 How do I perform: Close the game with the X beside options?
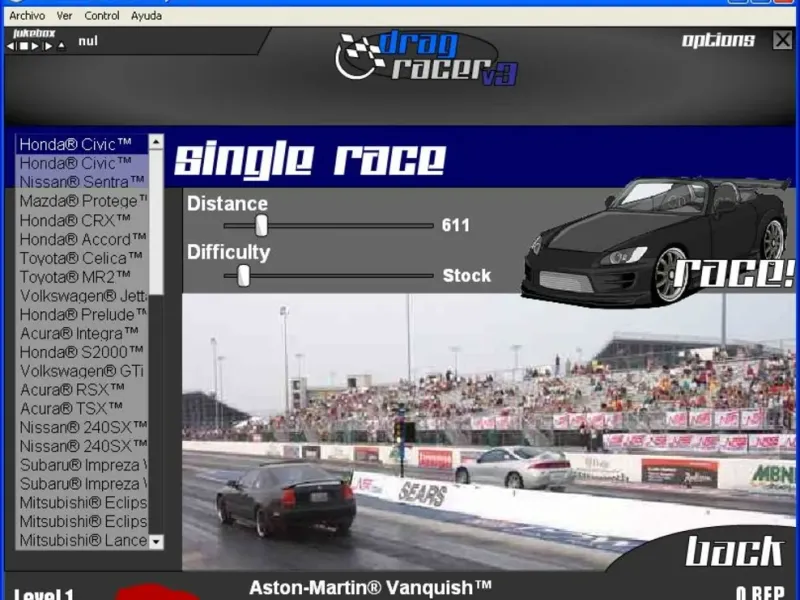782,40
